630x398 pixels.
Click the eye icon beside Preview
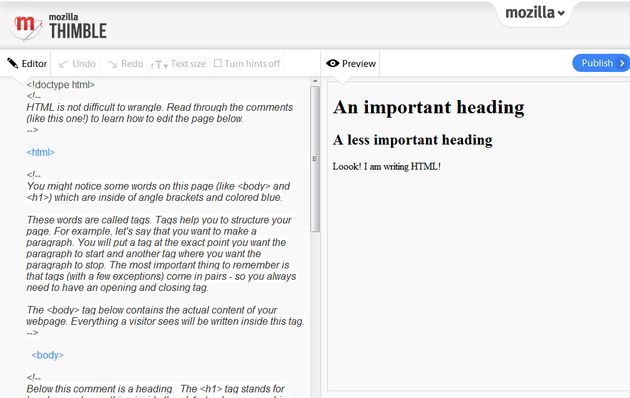(x=333, y=63)
